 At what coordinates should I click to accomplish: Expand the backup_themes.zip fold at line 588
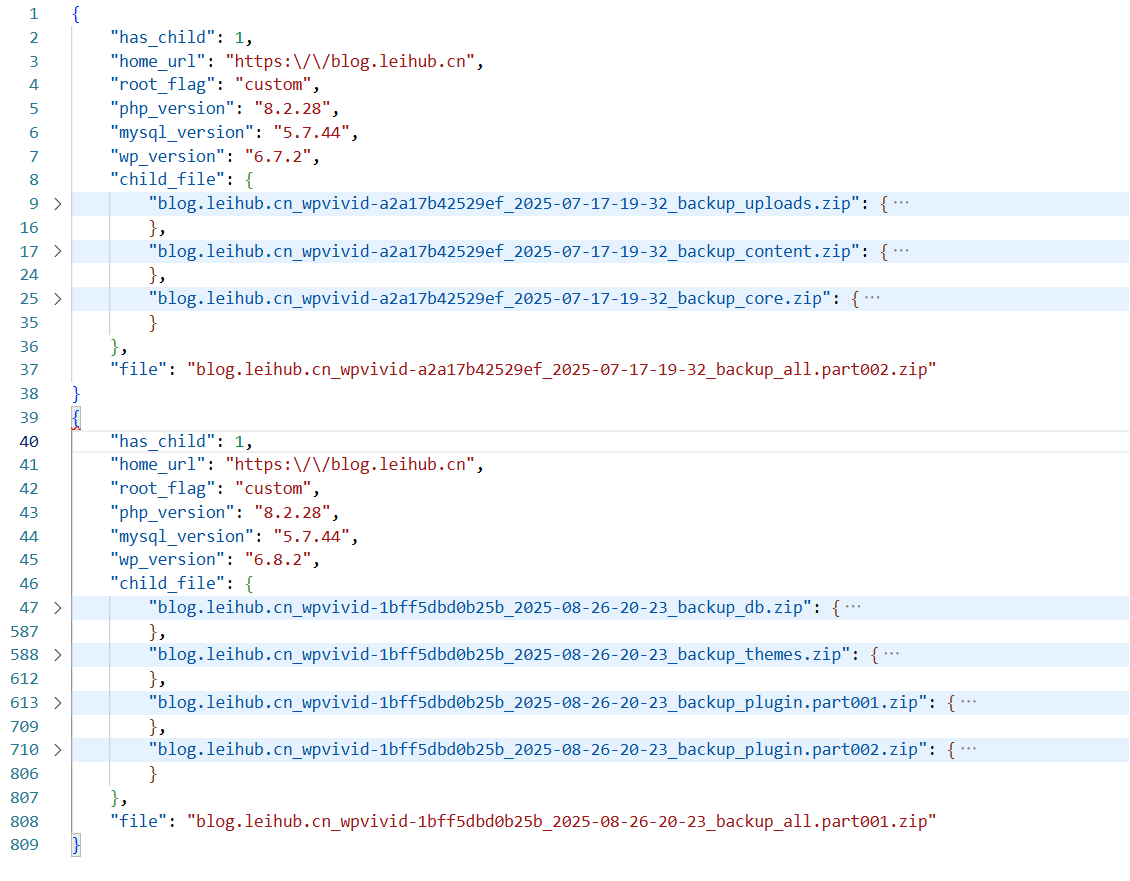57,655
